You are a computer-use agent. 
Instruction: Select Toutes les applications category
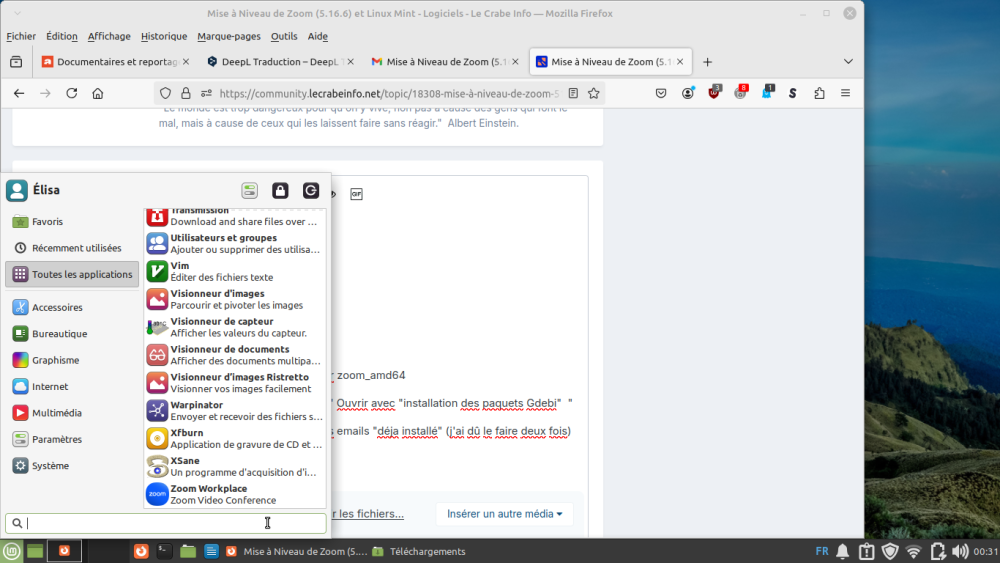point(71,274)
